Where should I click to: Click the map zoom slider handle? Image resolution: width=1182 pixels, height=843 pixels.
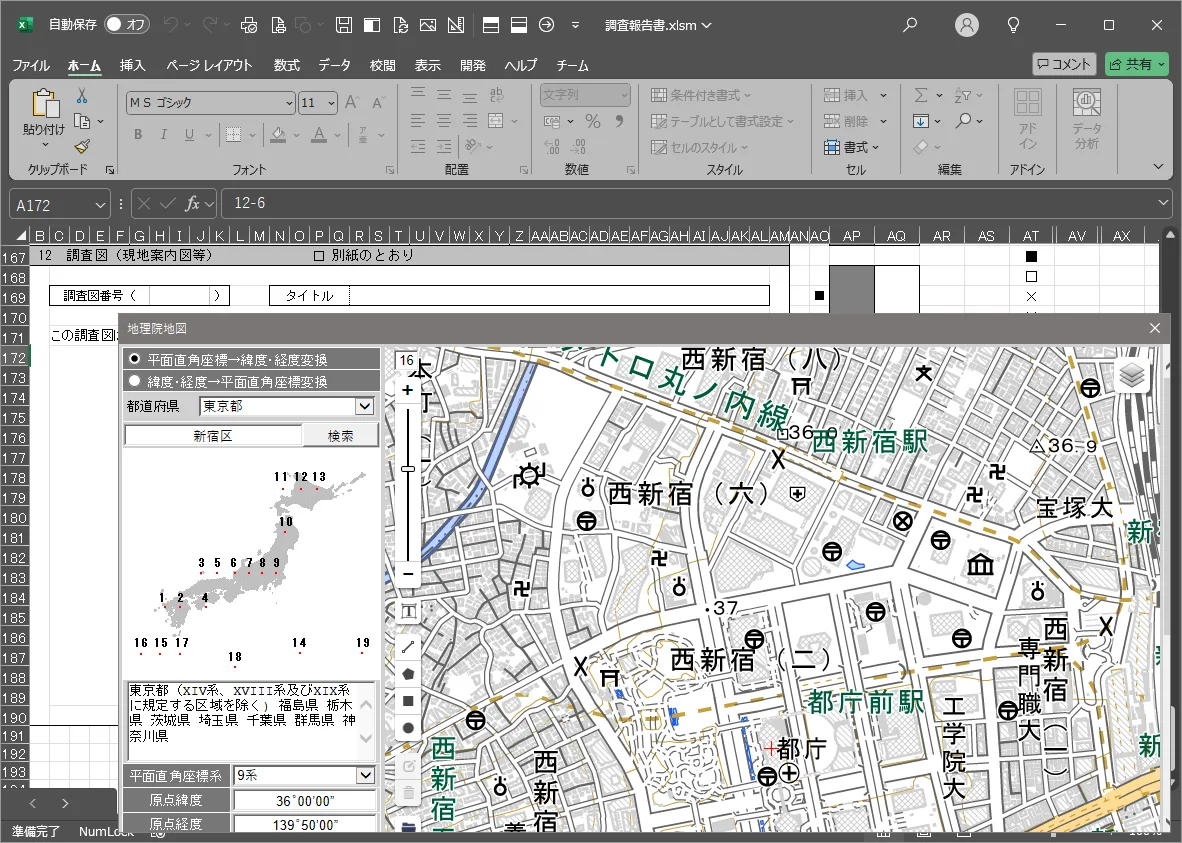[408, 469]
